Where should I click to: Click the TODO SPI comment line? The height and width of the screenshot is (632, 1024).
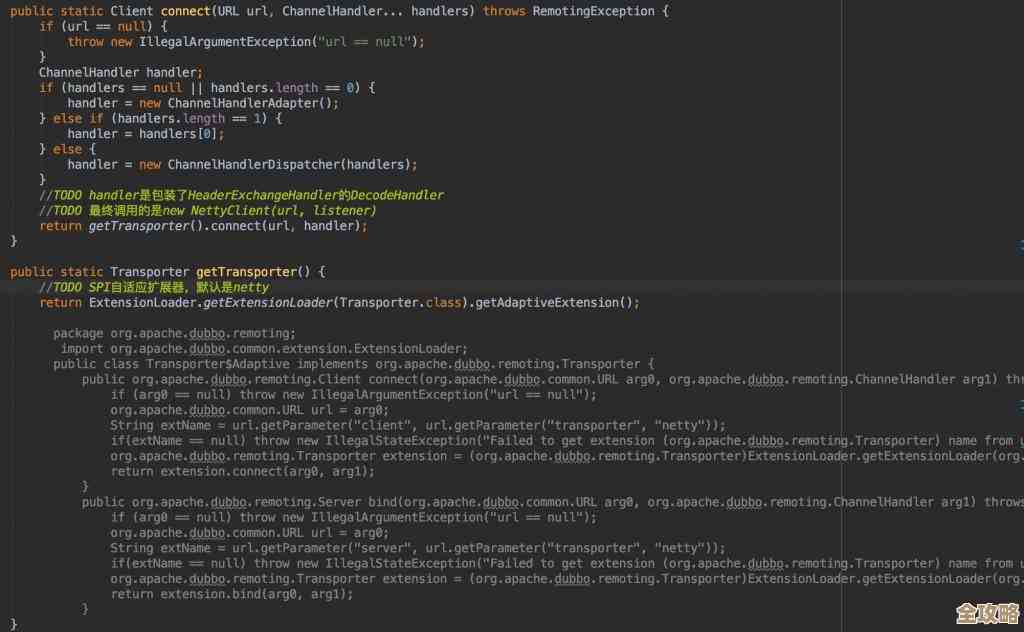coord(154,287)
